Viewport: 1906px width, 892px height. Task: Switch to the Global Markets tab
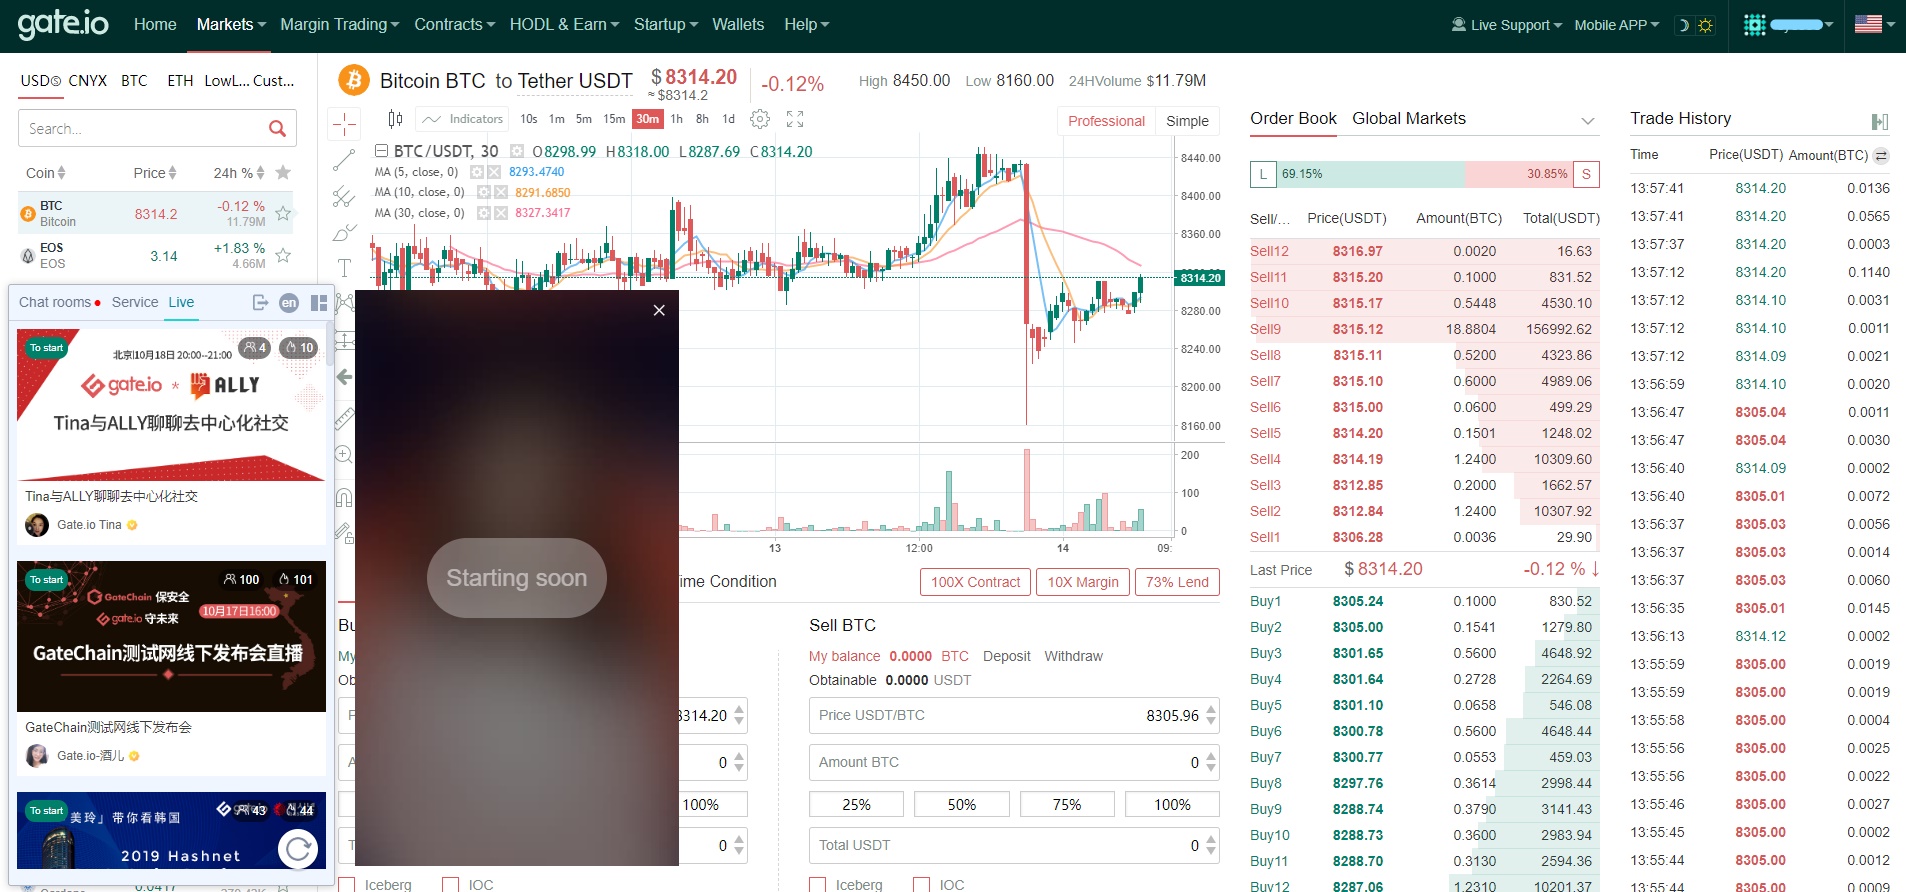pos(1408,118)
